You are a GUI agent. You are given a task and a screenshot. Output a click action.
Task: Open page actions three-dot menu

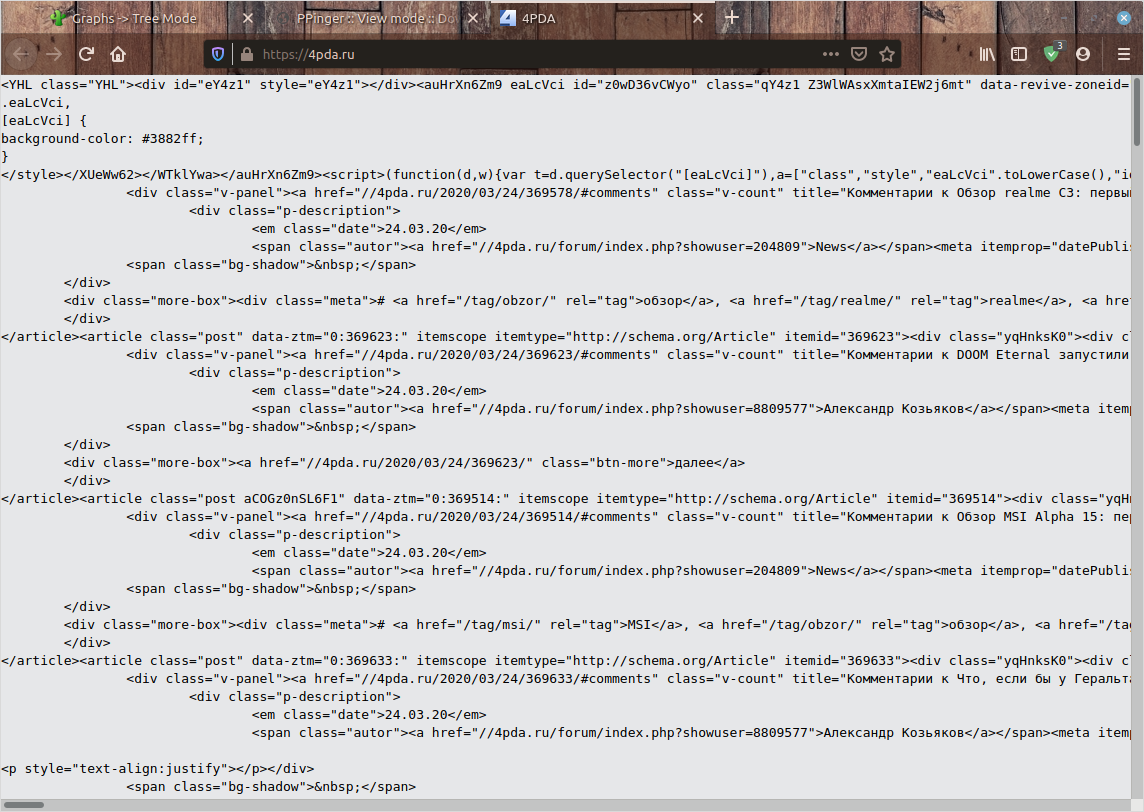[x=830, y=54]
